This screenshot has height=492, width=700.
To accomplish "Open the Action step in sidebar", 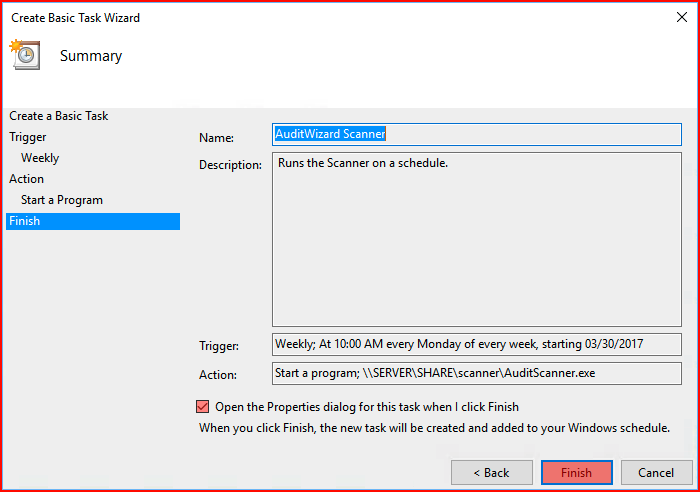I will pos(26,179).
